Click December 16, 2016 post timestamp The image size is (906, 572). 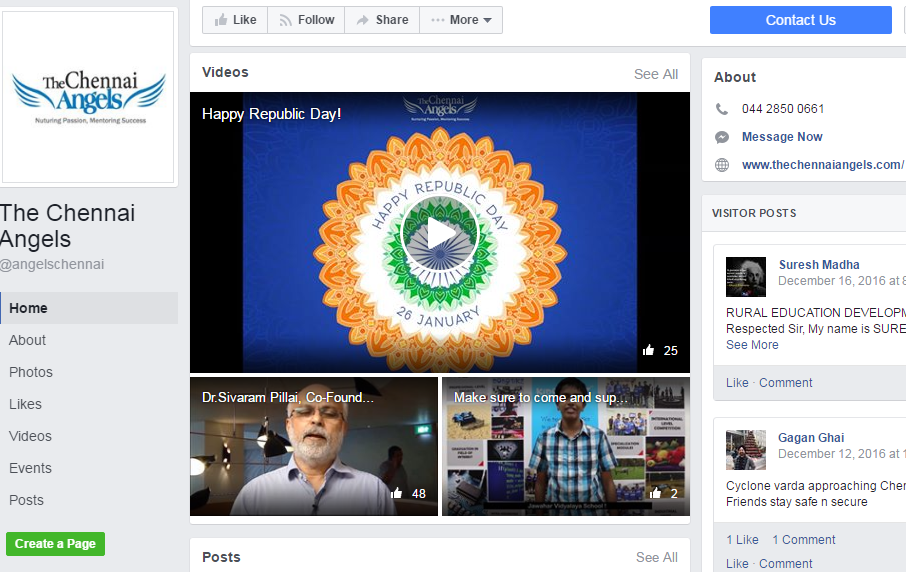841,281
